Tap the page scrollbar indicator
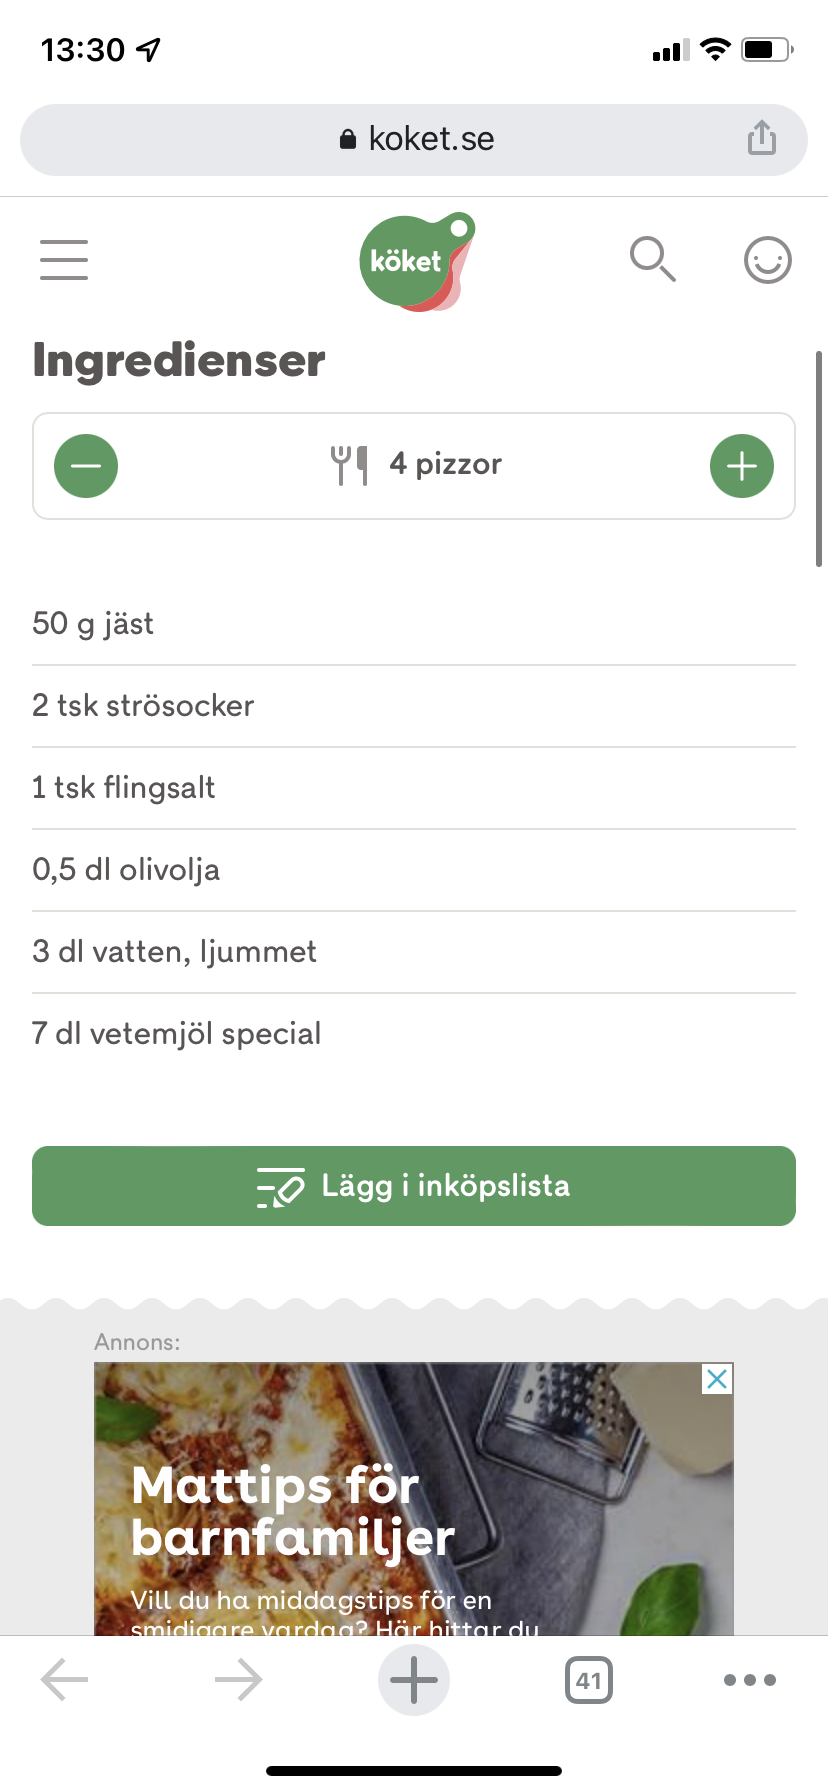Viewport: 828px width, 1792px height. tap(819, 458)
